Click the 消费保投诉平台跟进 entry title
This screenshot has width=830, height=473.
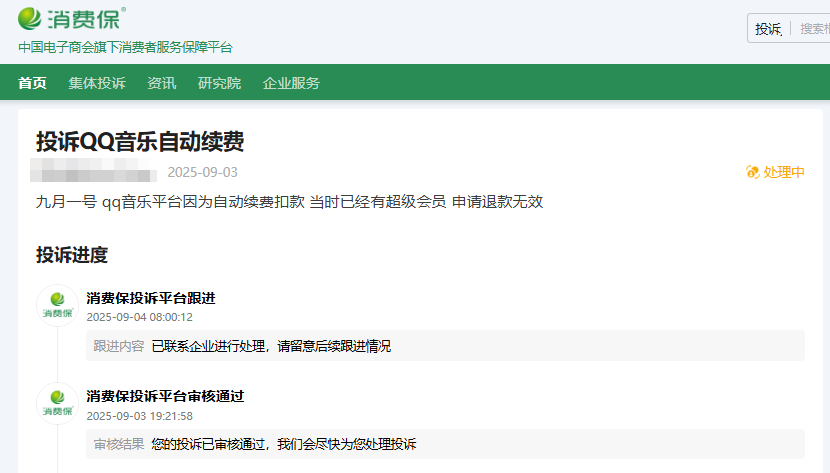click(151, 298)
